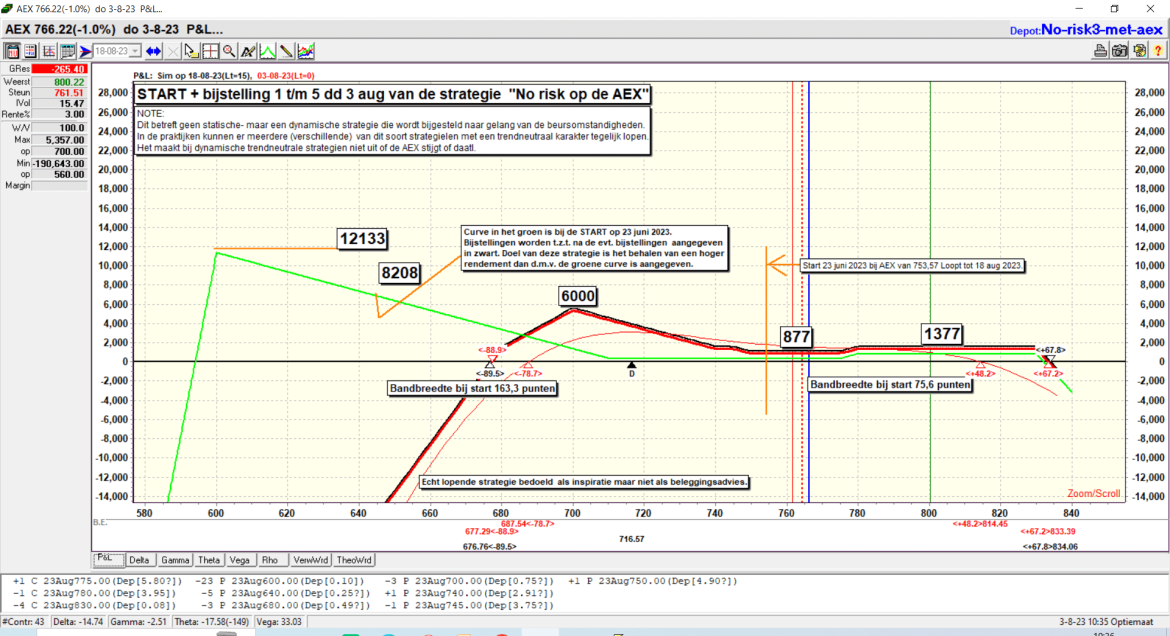This screenshot has width=1170, height=636.
Task: Switch to the P&L tab
Action: coord(108,559)
